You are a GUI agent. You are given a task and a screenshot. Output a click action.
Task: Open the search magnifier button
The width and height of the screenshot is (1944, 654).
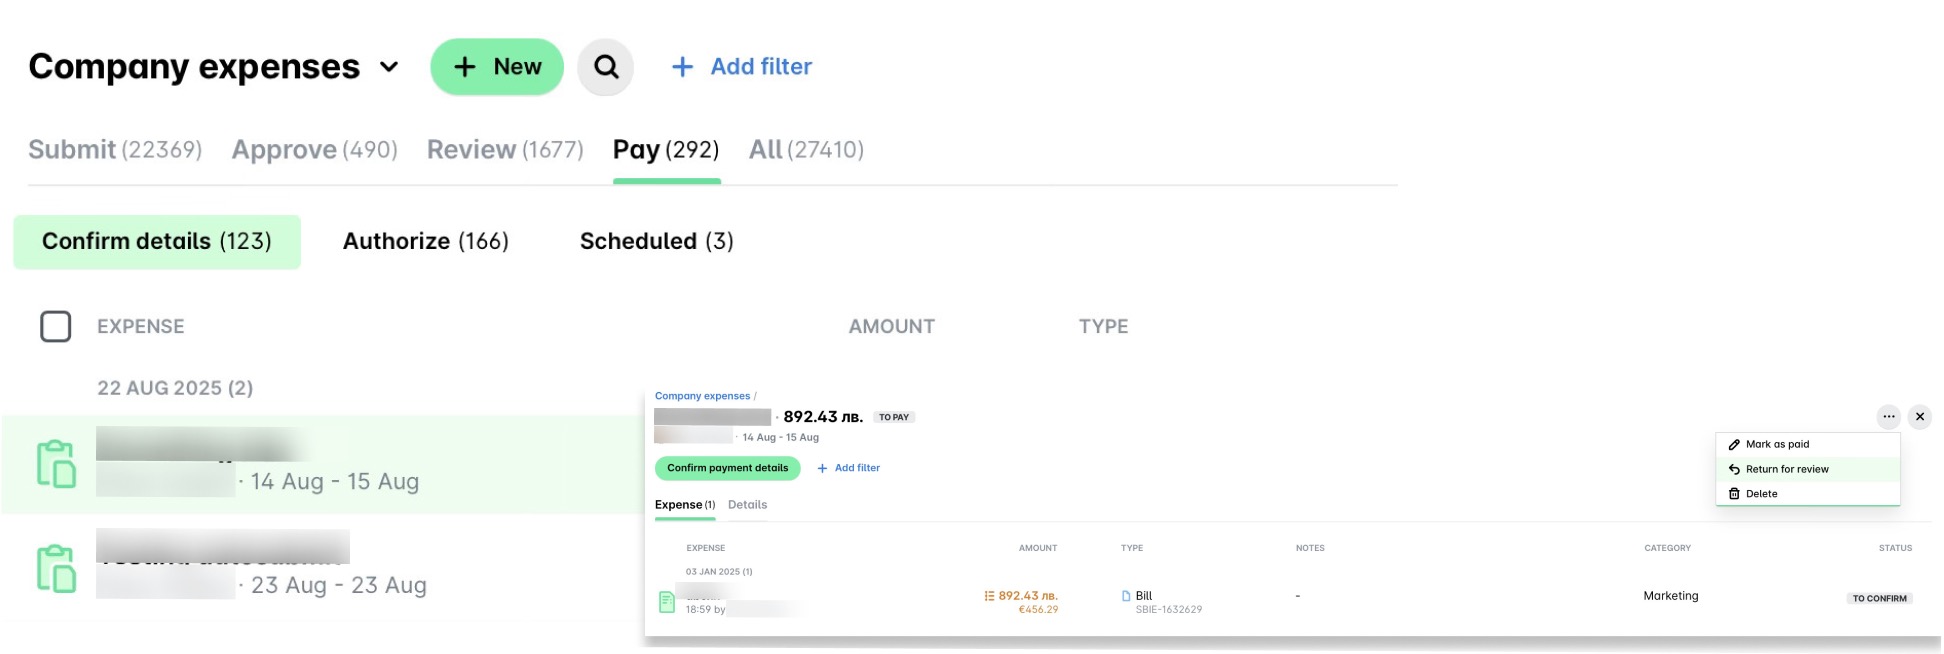coord(606,67)
